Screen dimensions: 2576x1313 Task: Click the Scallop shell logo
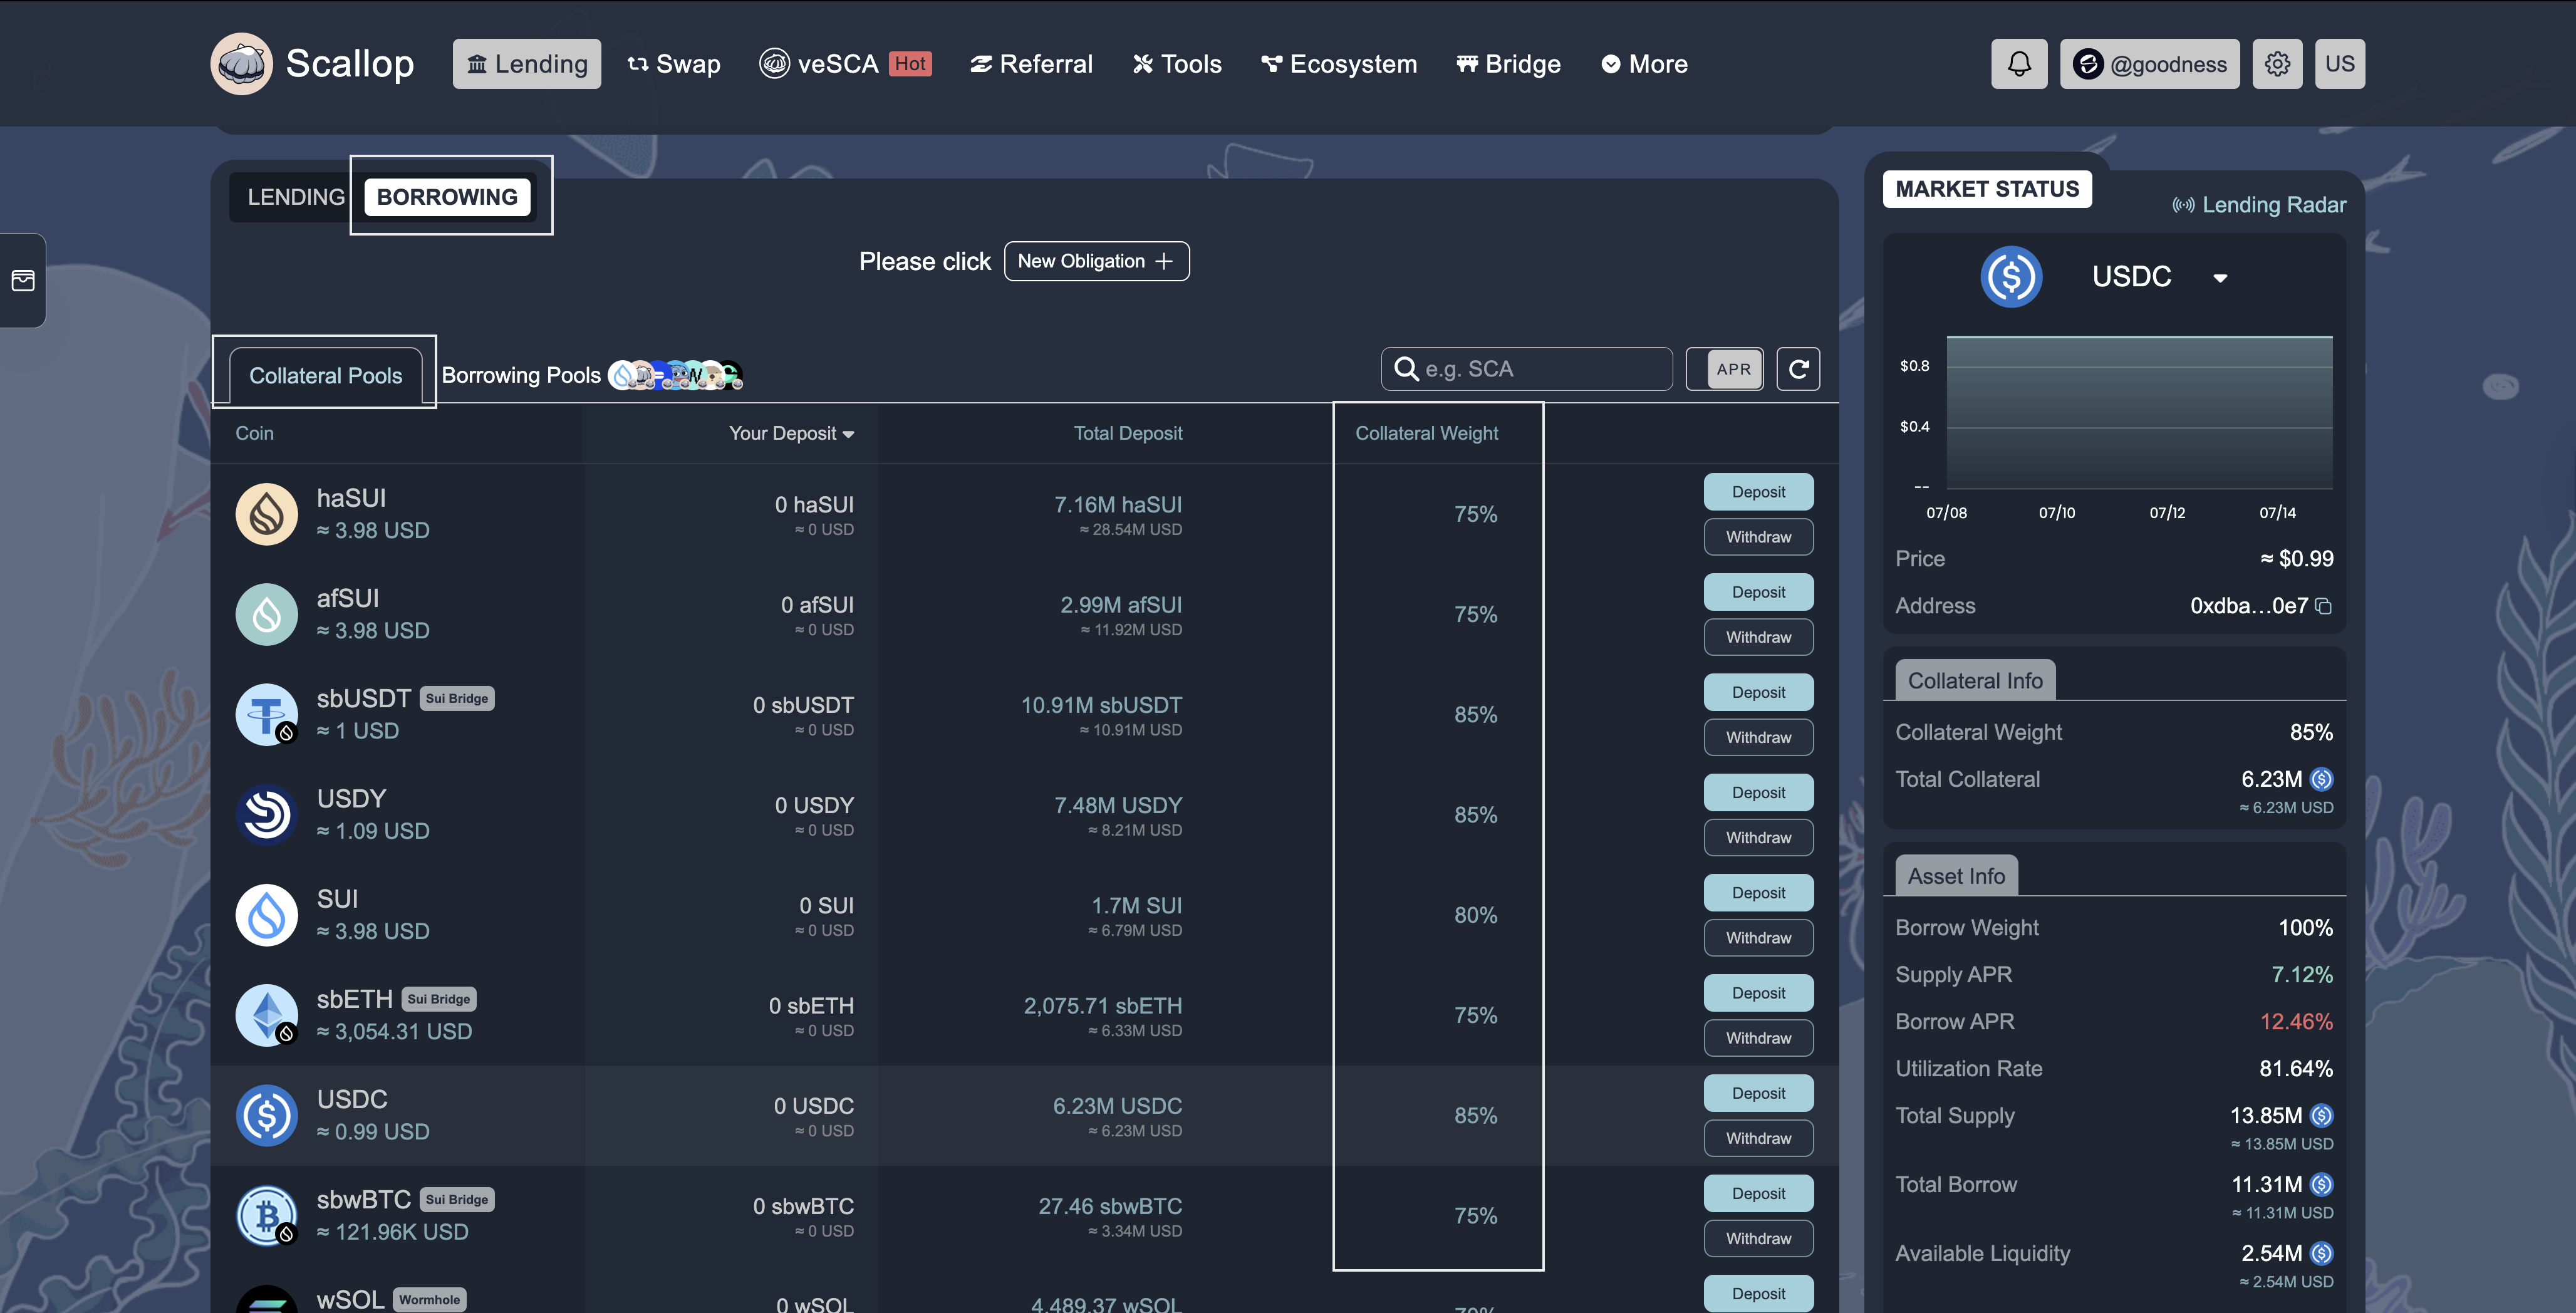coord(241,64)
